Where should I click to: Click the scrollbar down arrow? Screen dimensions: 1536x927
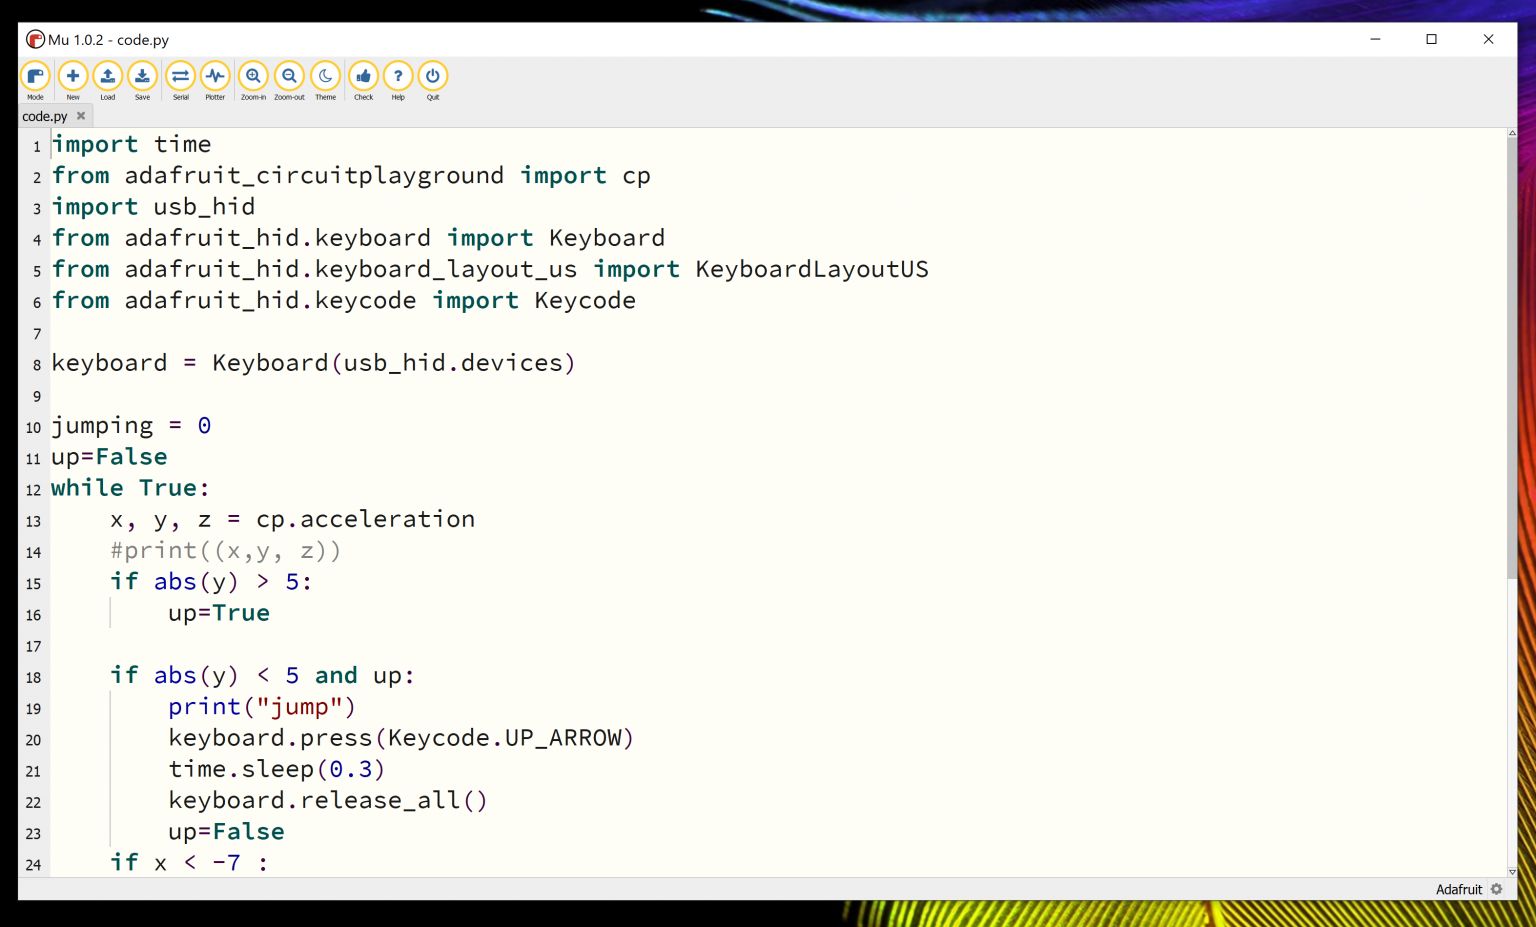tap(1511, 872)
